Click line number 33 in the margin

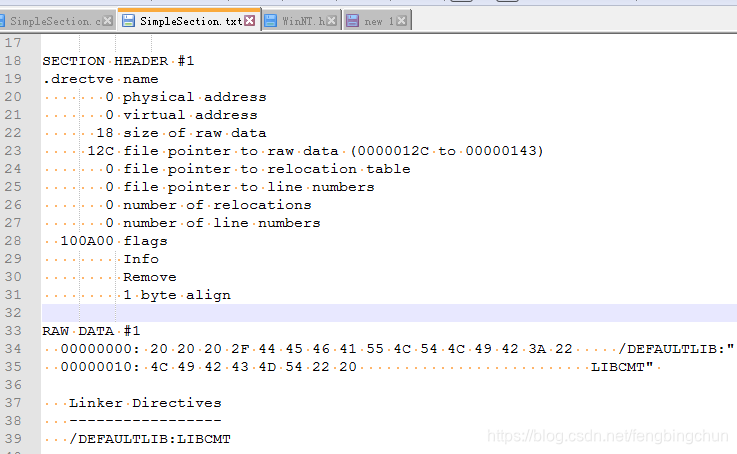(x=13, y=330)
